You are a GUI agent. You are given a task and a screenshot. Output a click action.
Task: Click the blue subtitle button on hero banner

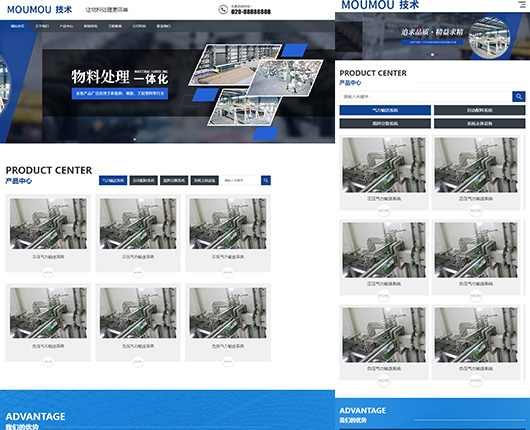click(x=120, y=93)
